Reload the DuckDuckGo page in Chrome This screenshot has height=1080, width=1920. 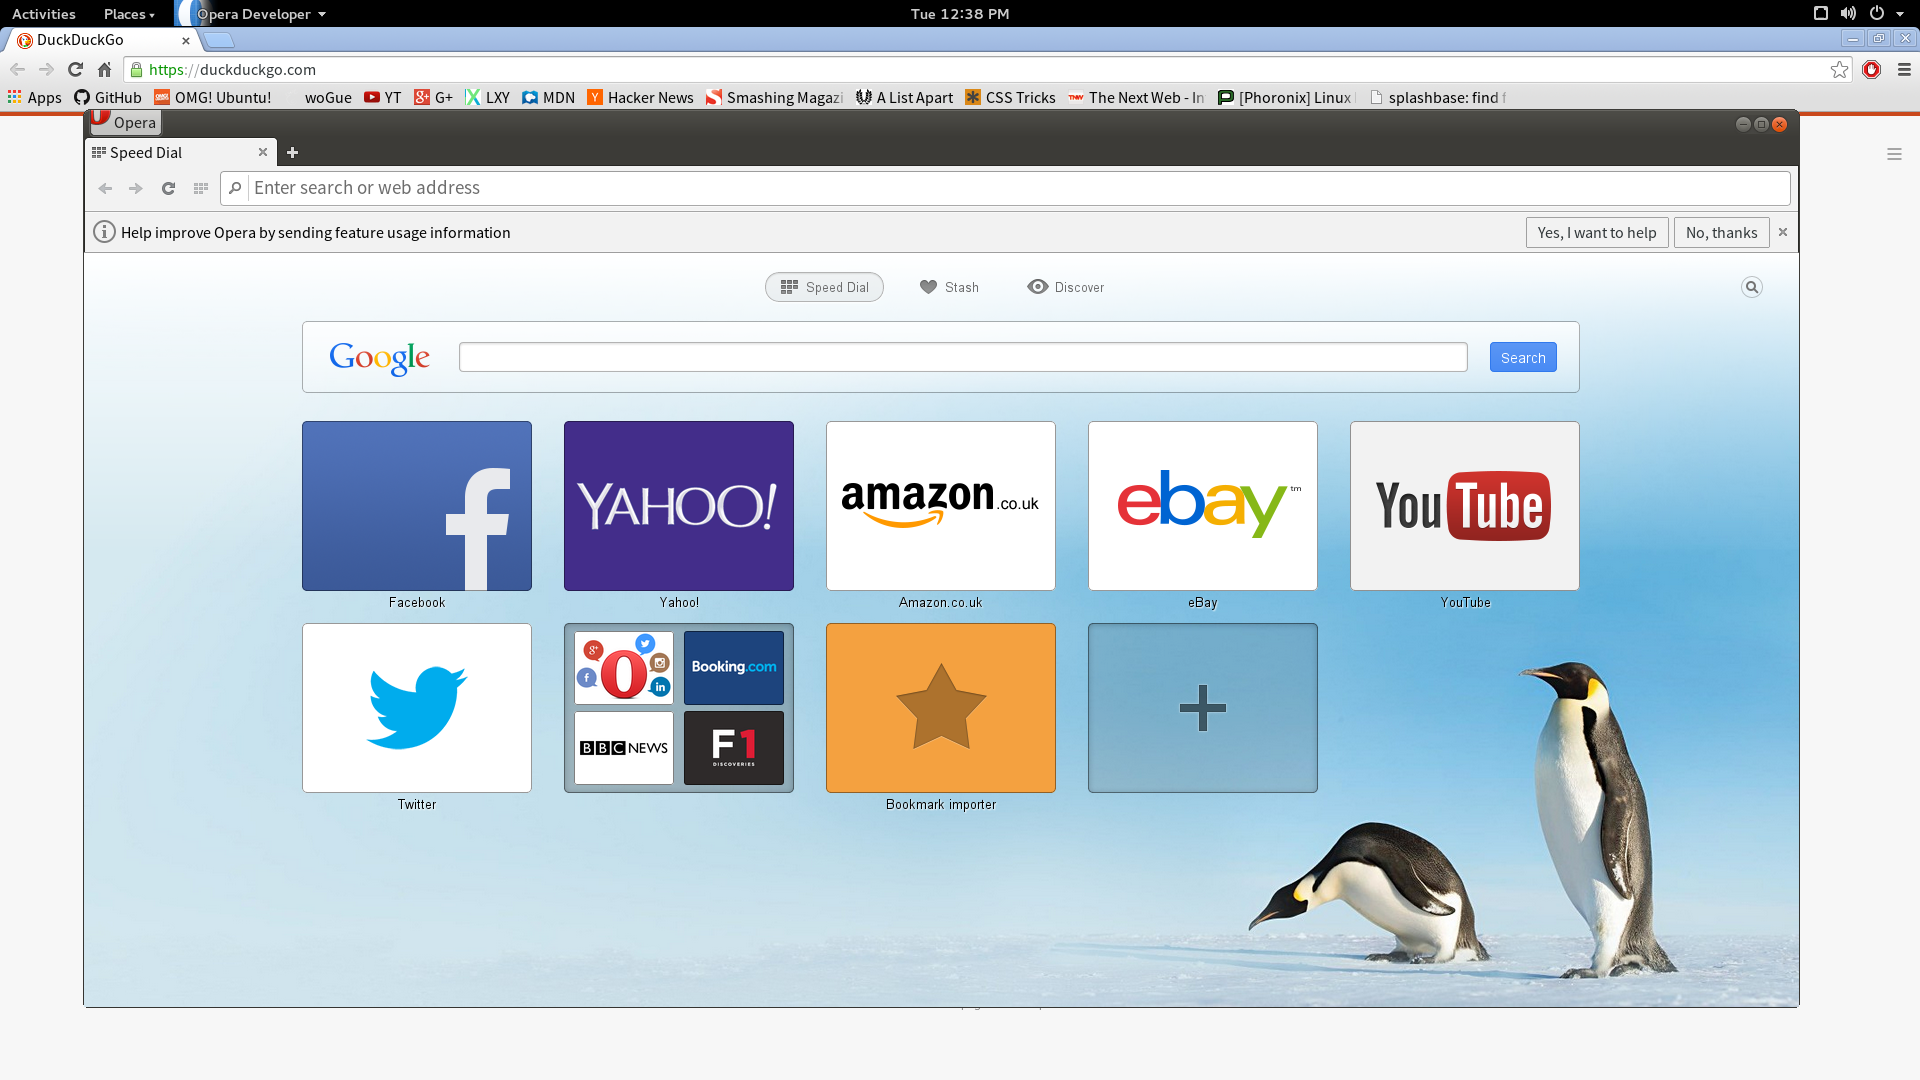tap(75, 69)
